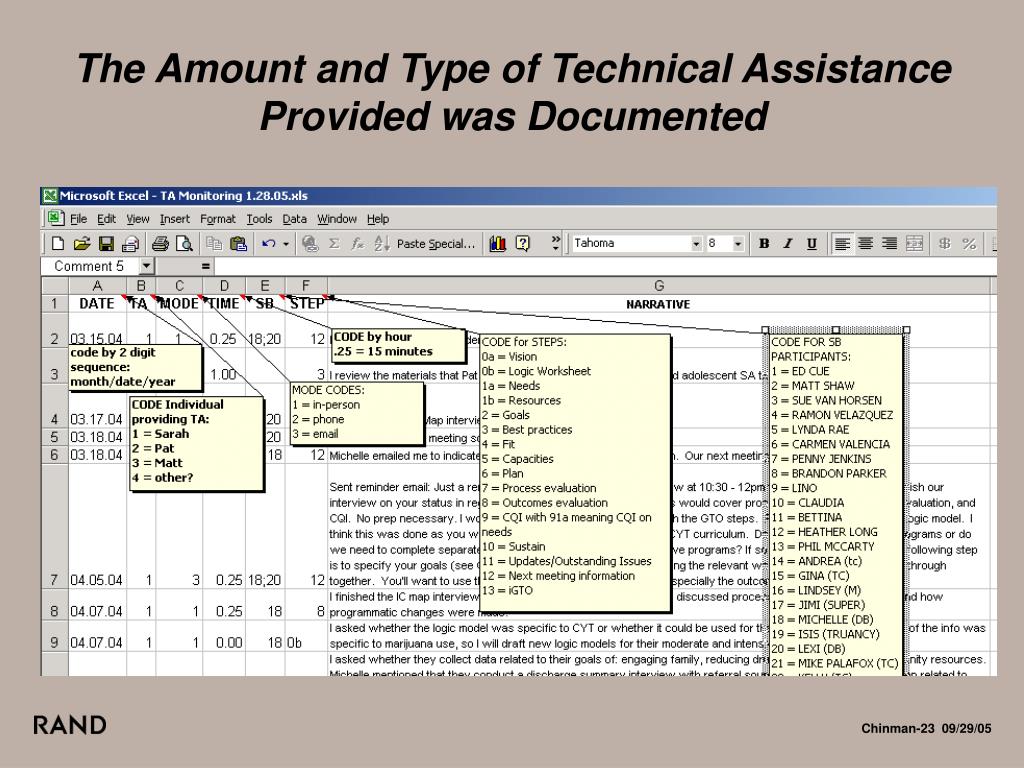Click the Open folder toolbar icon

tap(82, 244)
